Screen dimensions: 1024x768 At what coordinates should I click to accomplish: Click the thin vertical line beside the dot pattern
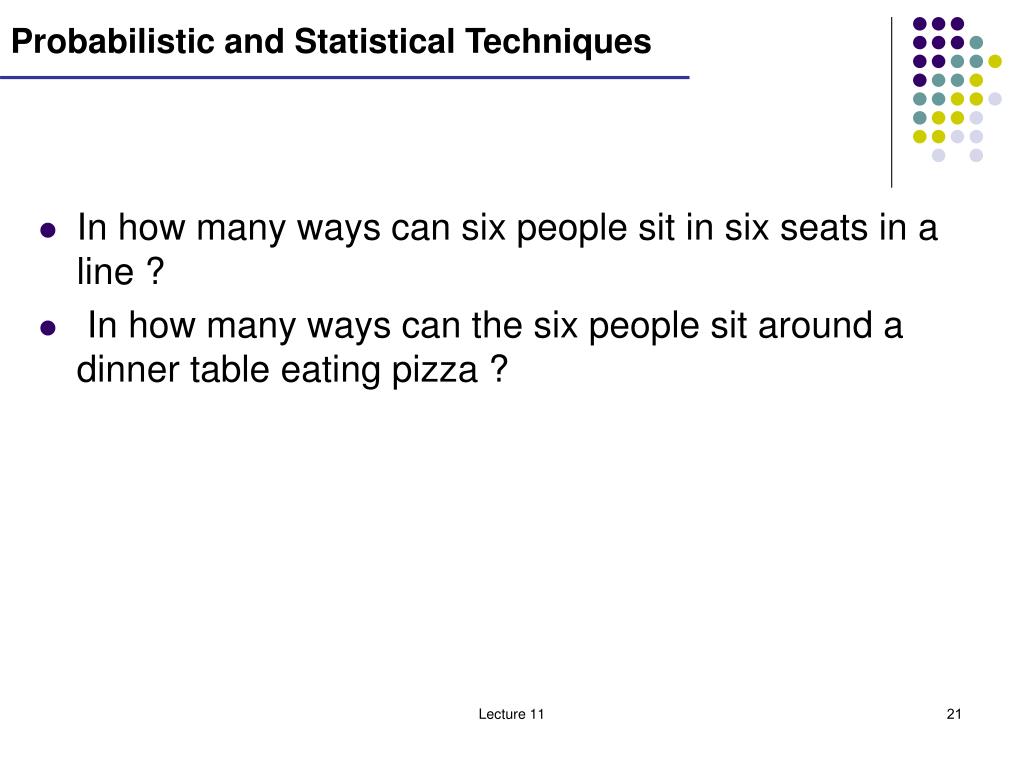point(891,103)
